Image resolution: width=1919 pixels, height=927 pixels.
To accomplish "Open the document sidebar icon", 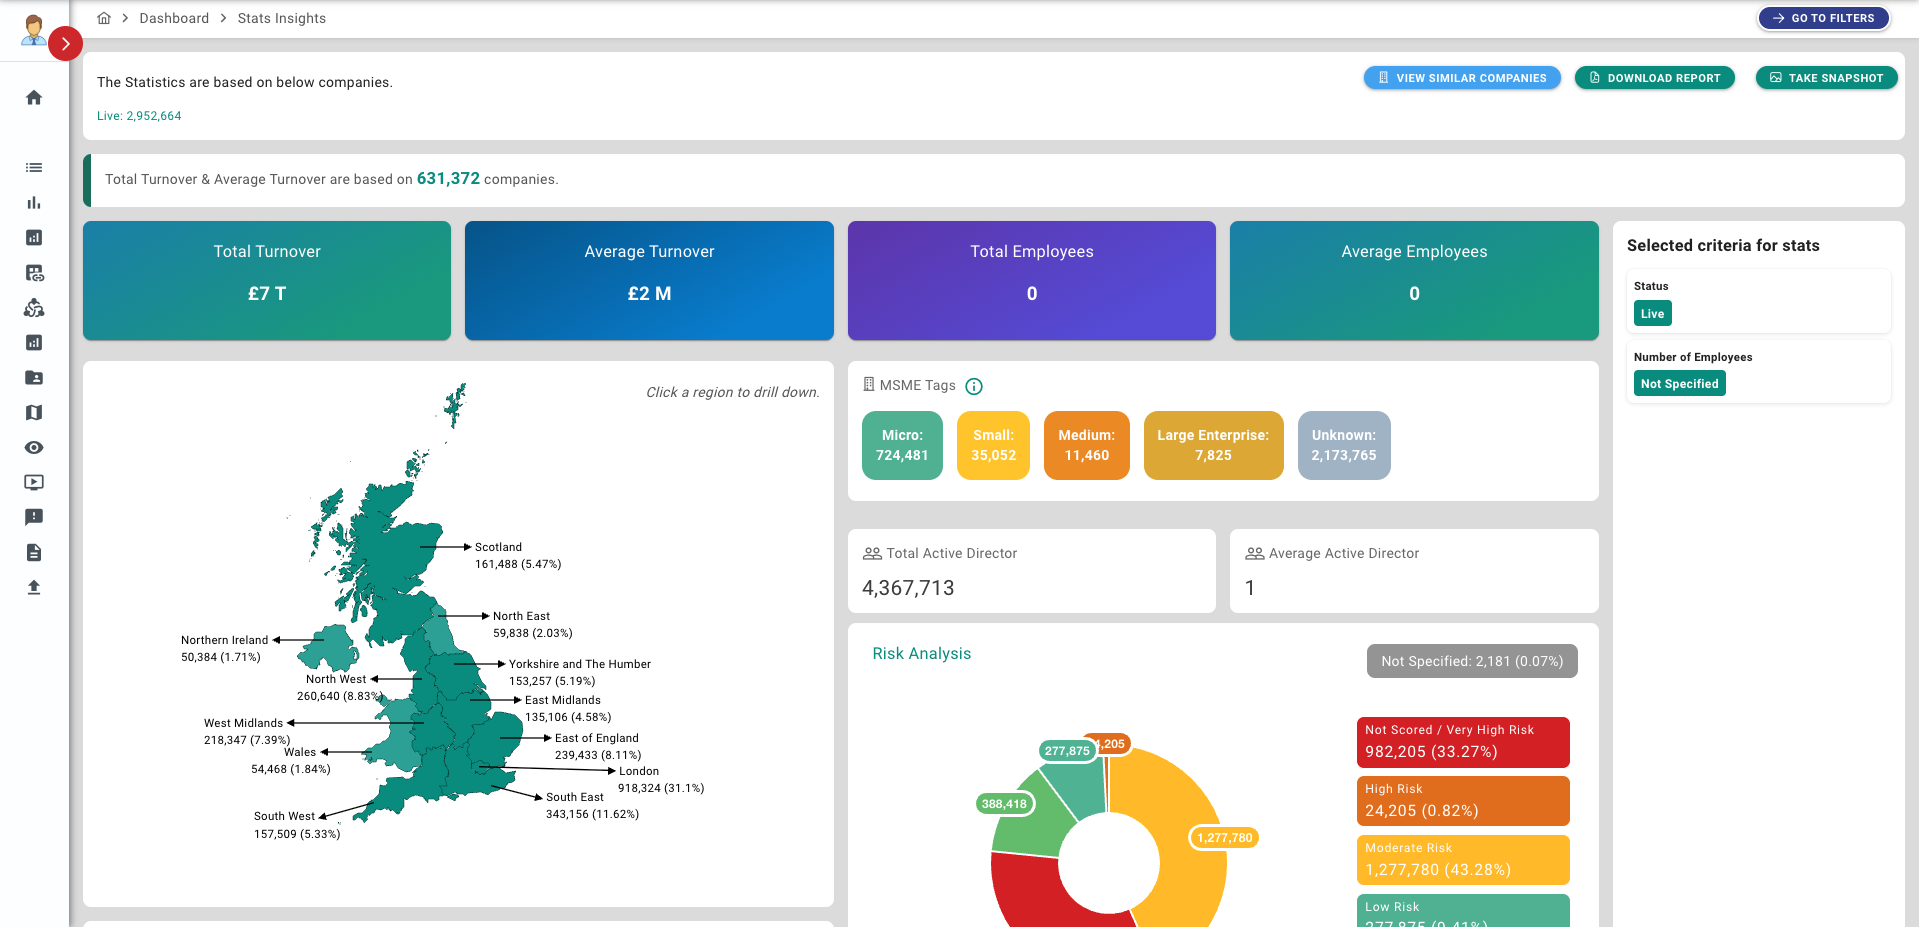I will tap(34, 553).
